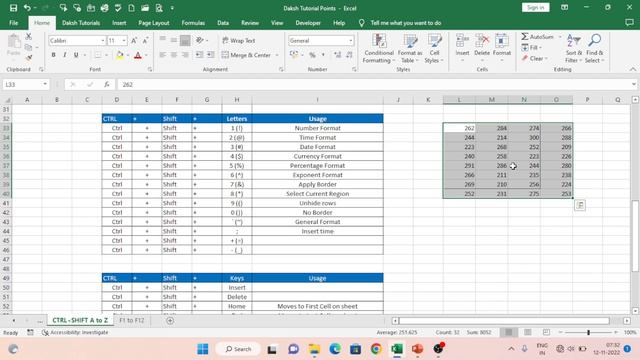640x360 pixels.
Task: Open Format as Table gallery
Action: pyautogui.click(x=410, y=49)
